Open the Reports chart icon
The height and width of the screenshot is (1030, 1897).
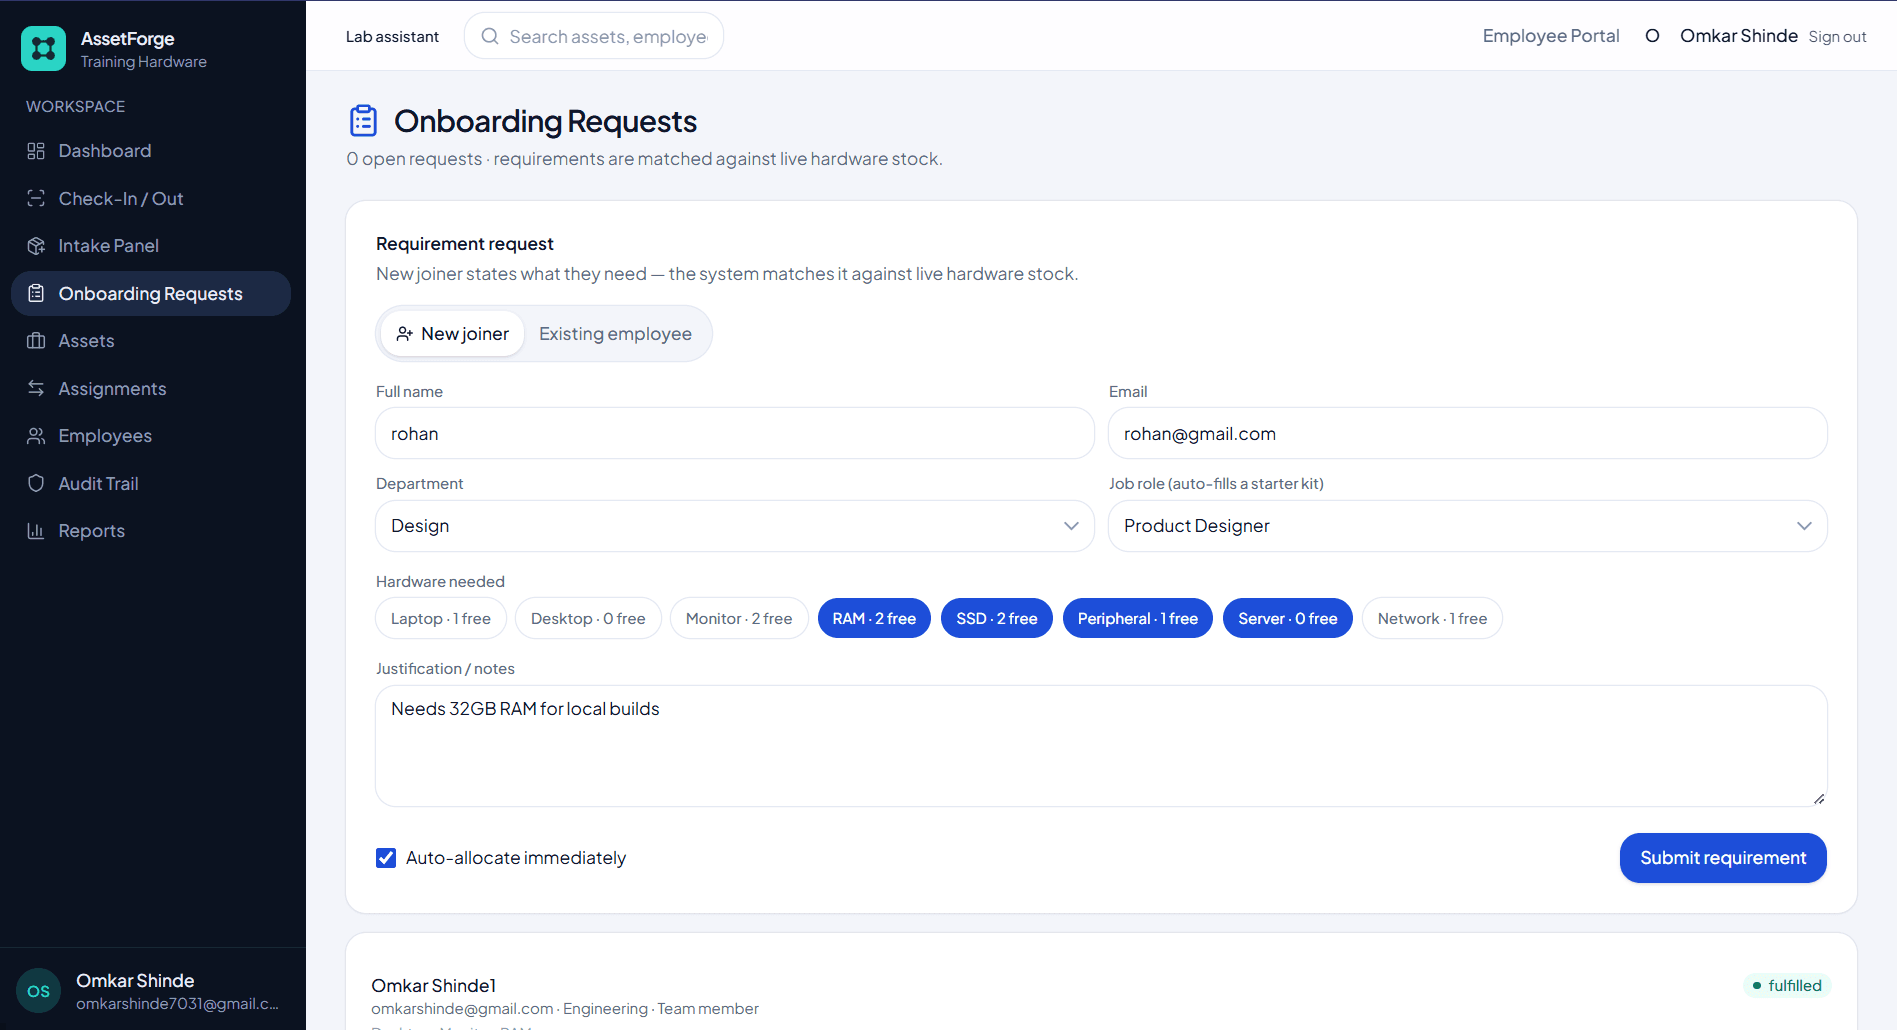(36, 531)
